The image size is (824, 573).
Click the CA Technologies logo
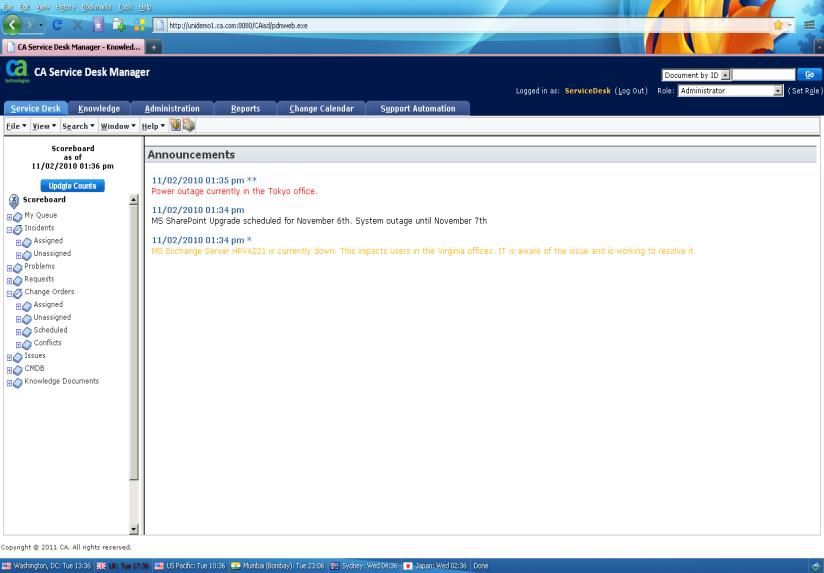pyautogui.click(x=17, y=71)
